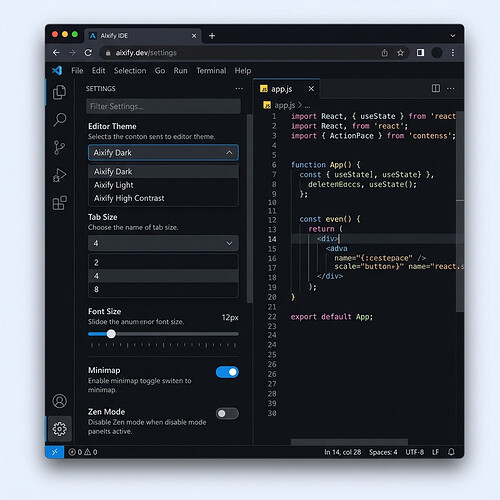Click the Filter Settings search field

click(x=163, y=106)
